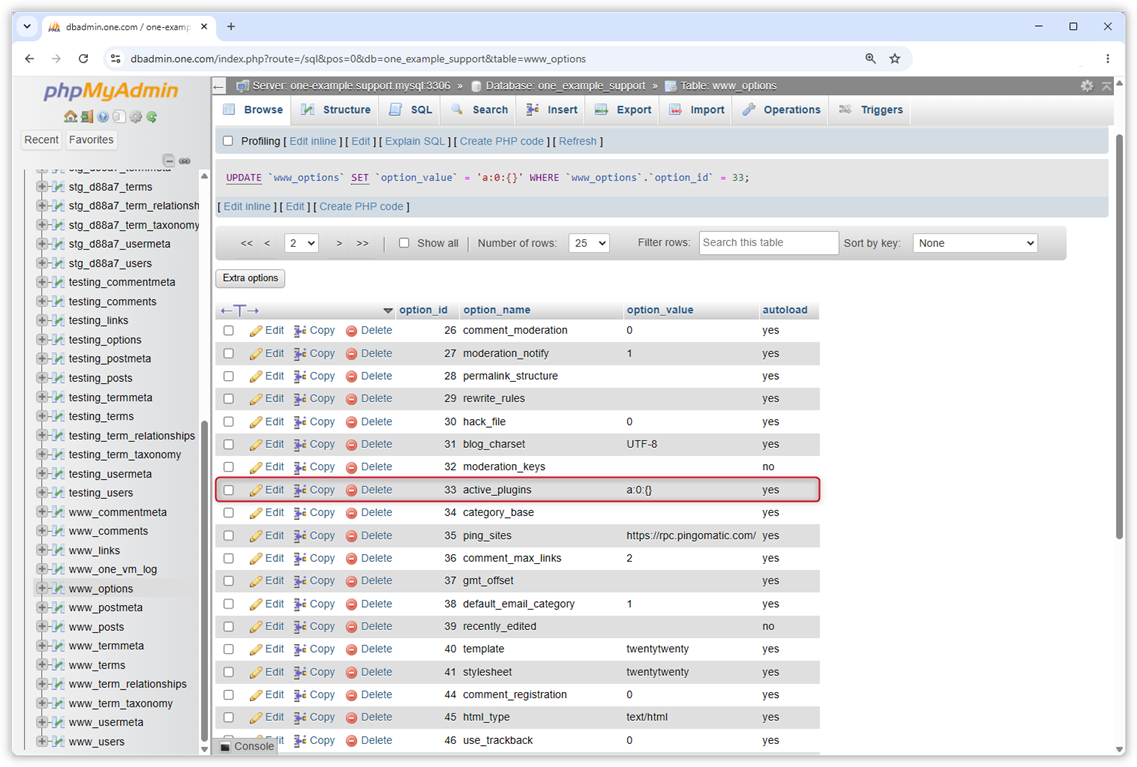
Task: Sort by the option_name column header
Action: tap(497, 310)
